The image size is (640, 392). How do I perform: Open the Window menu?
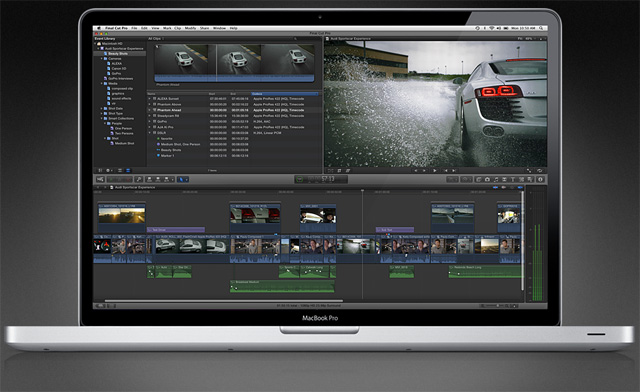220,28
